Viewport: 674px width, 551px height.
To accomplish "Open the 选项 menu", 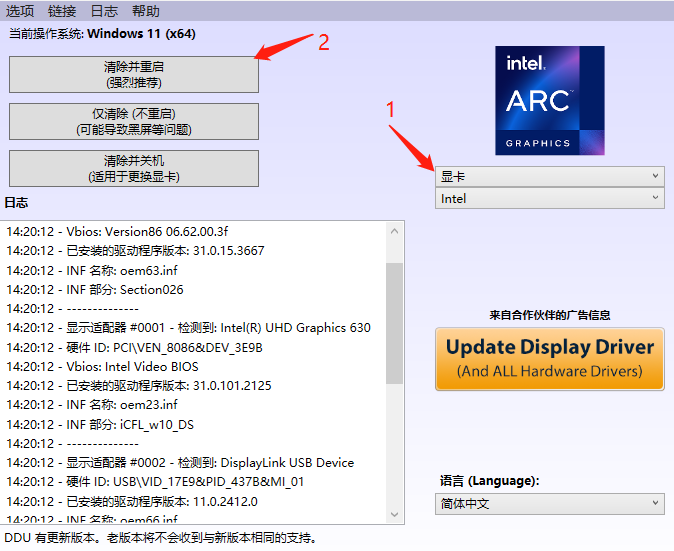I will [x=20, y=11].
